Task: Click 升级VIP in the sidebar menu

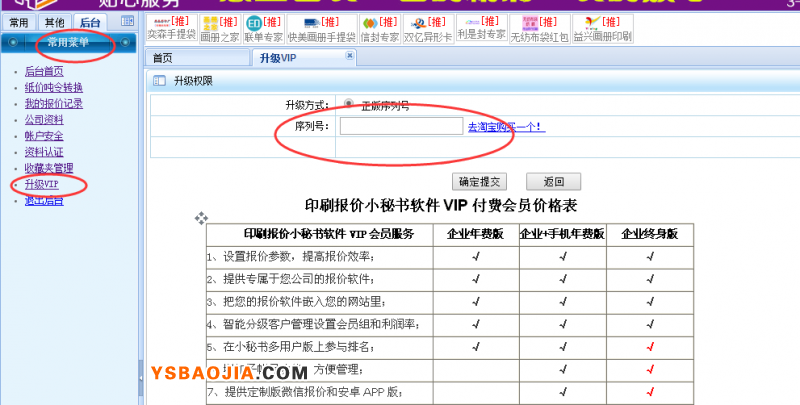Action: (x=42, y=184)
